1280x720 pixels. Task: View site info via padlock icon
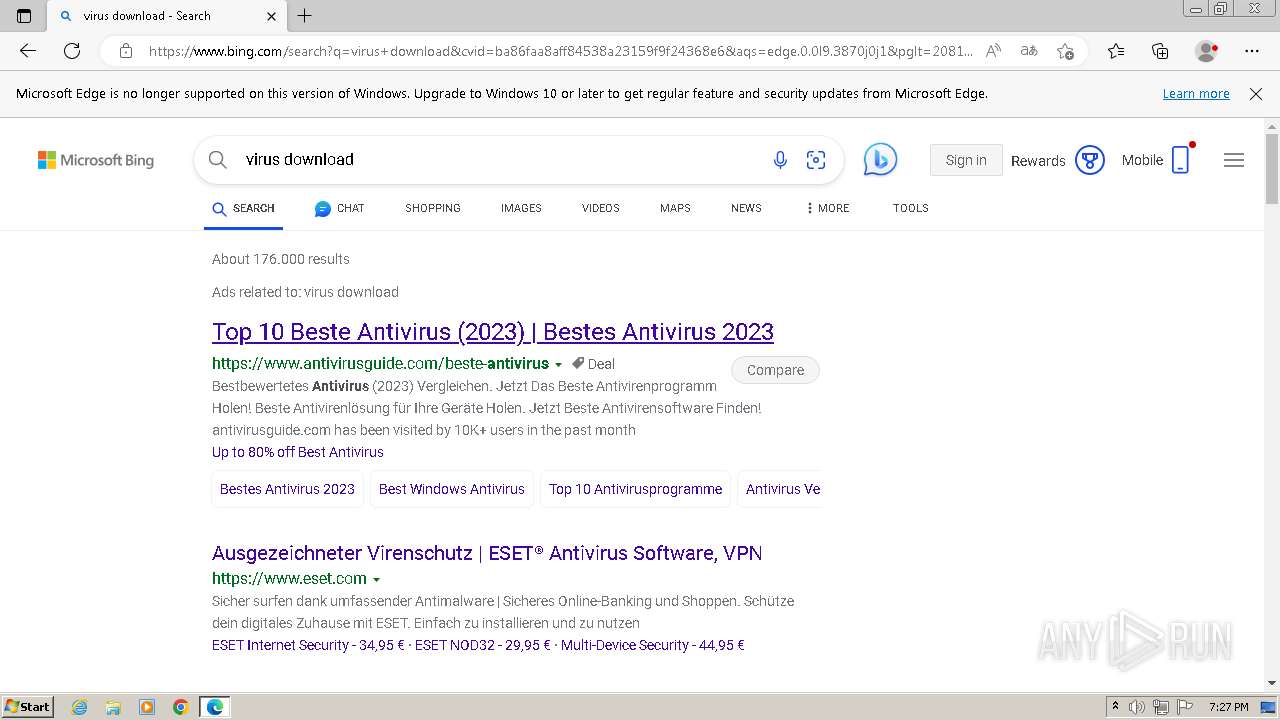coord(126,51)
